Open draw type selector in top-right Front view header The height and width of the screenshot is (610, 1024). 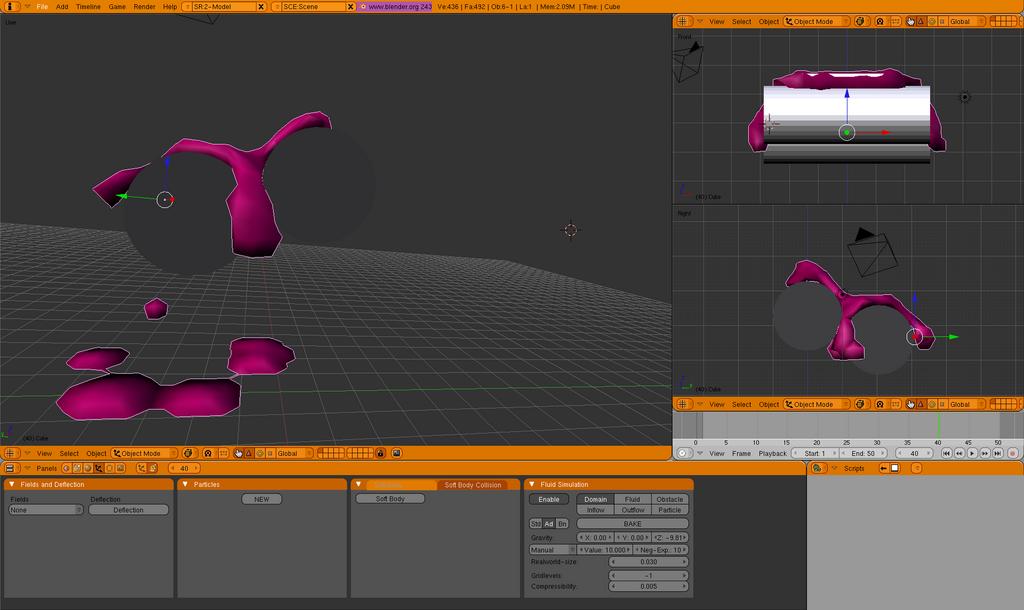pos(860,22)
